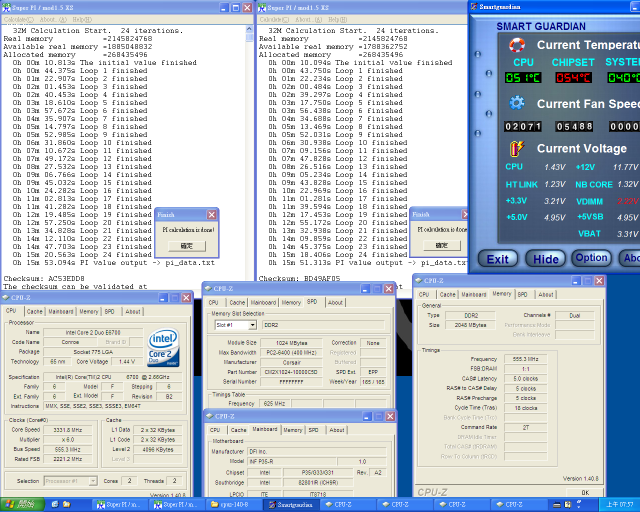This screenshot has width=640, height=512.
Task: Switch to Smartguardian via the taskbar
Action: tap(291, 505)
